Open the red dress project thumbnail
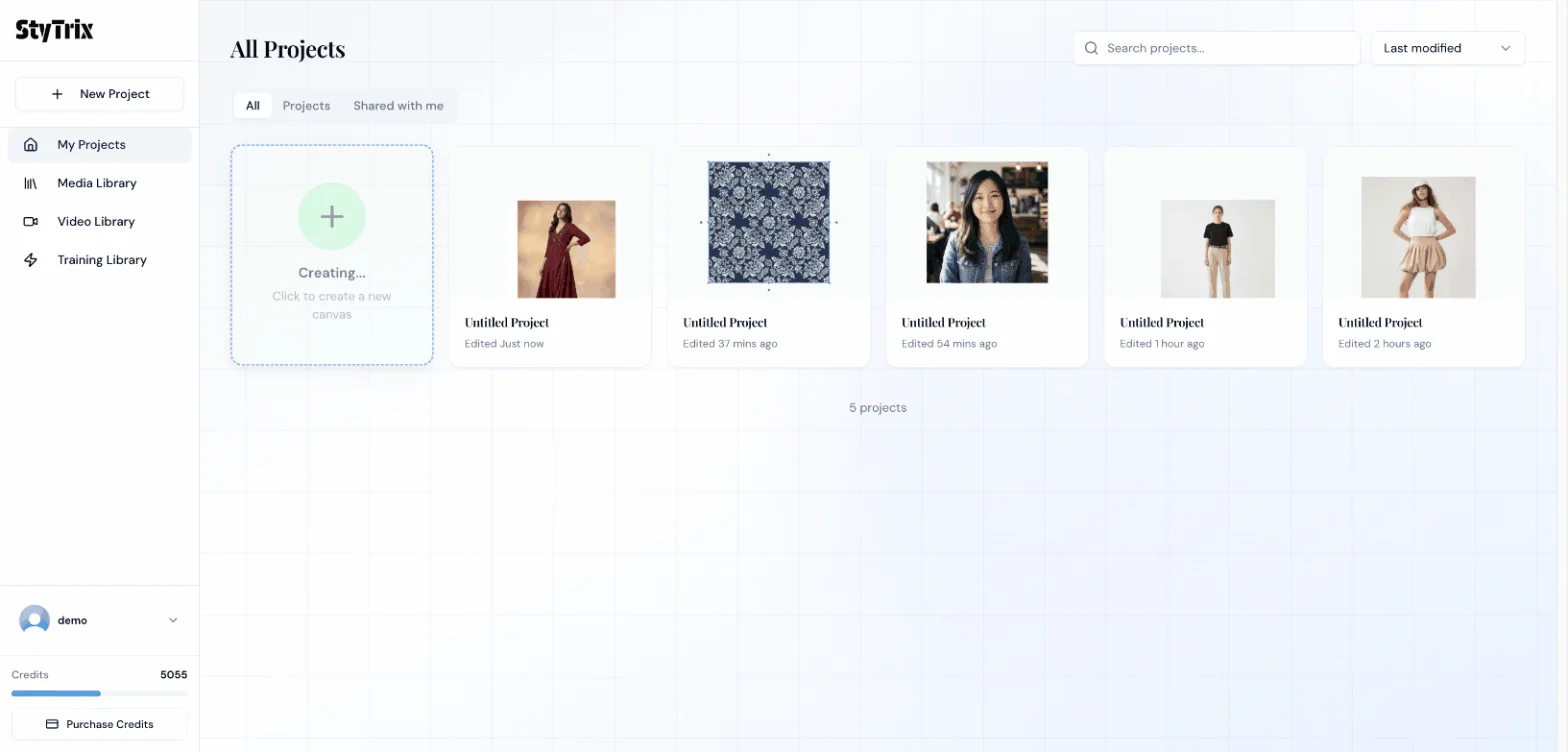Screen dimensions: 1568x752 566,249
